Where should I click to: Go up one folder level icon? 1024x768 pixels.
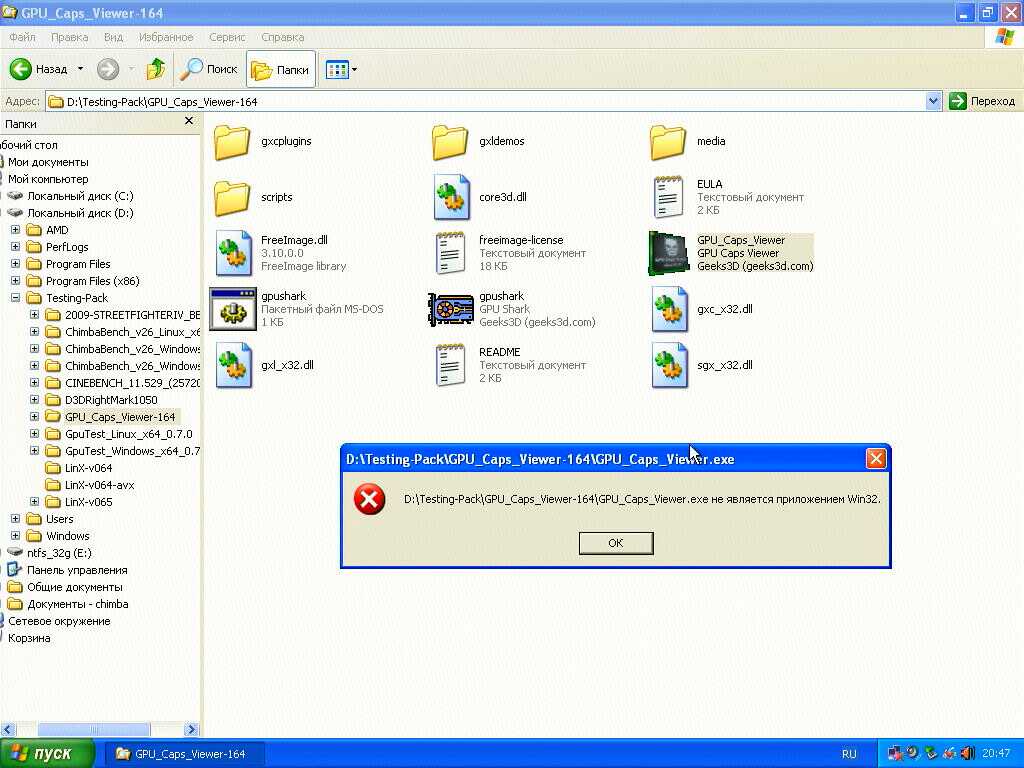(x=155, y=69)
